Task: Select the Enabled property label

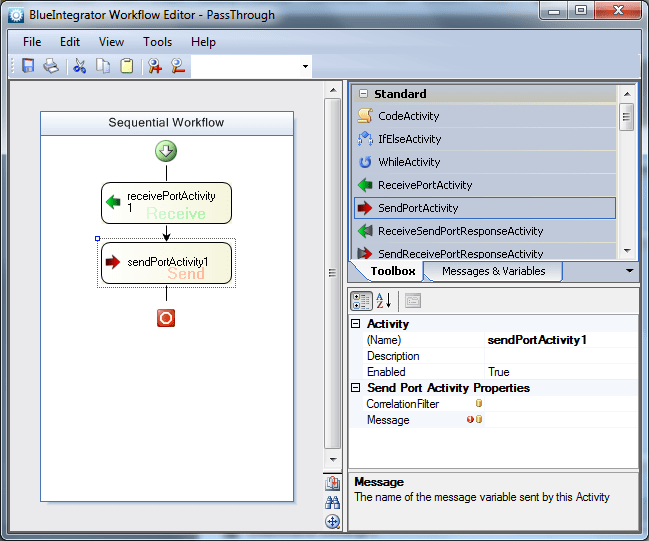Action: tap(386, 372)
